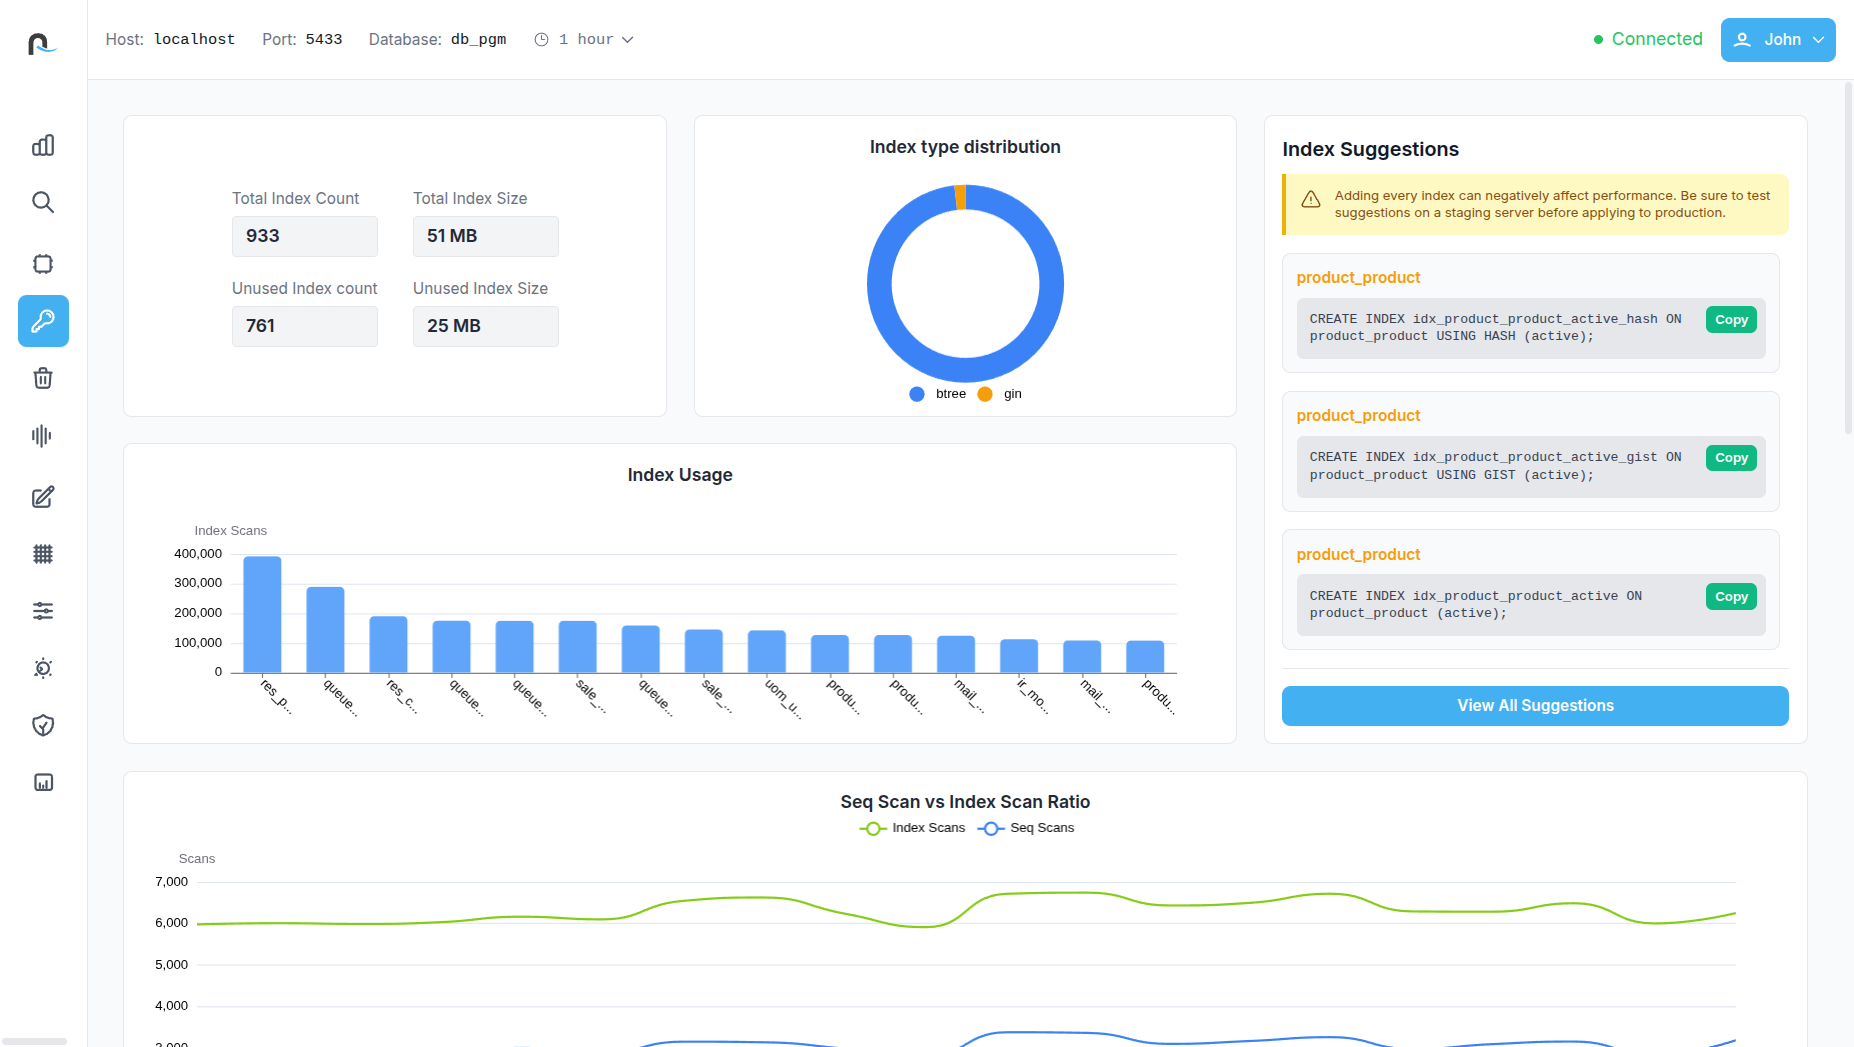Open the bar chart dashboard icon in sidebar
The width and height of the screenshot is (1854, 1047).
(x=43, y=146)
